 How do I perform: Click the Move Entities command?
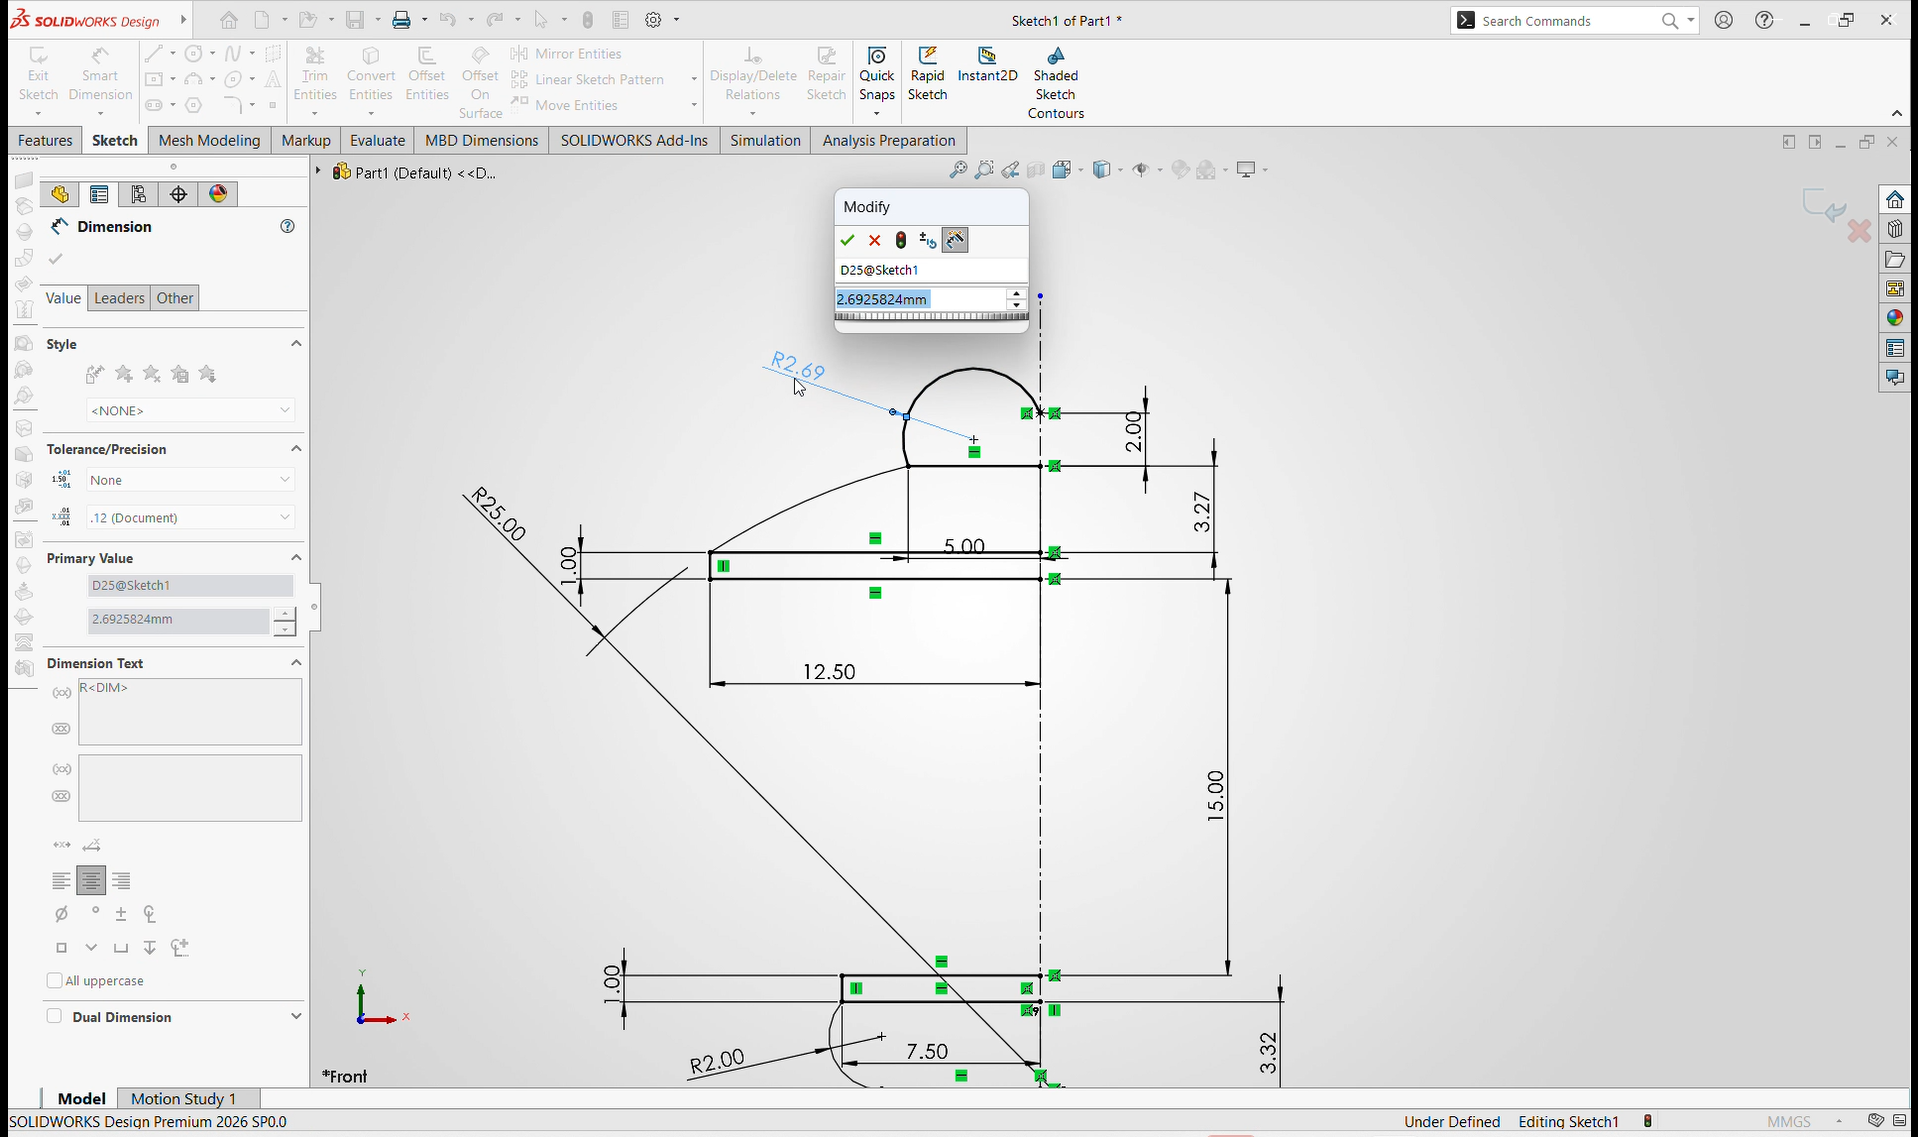(564, 106)
